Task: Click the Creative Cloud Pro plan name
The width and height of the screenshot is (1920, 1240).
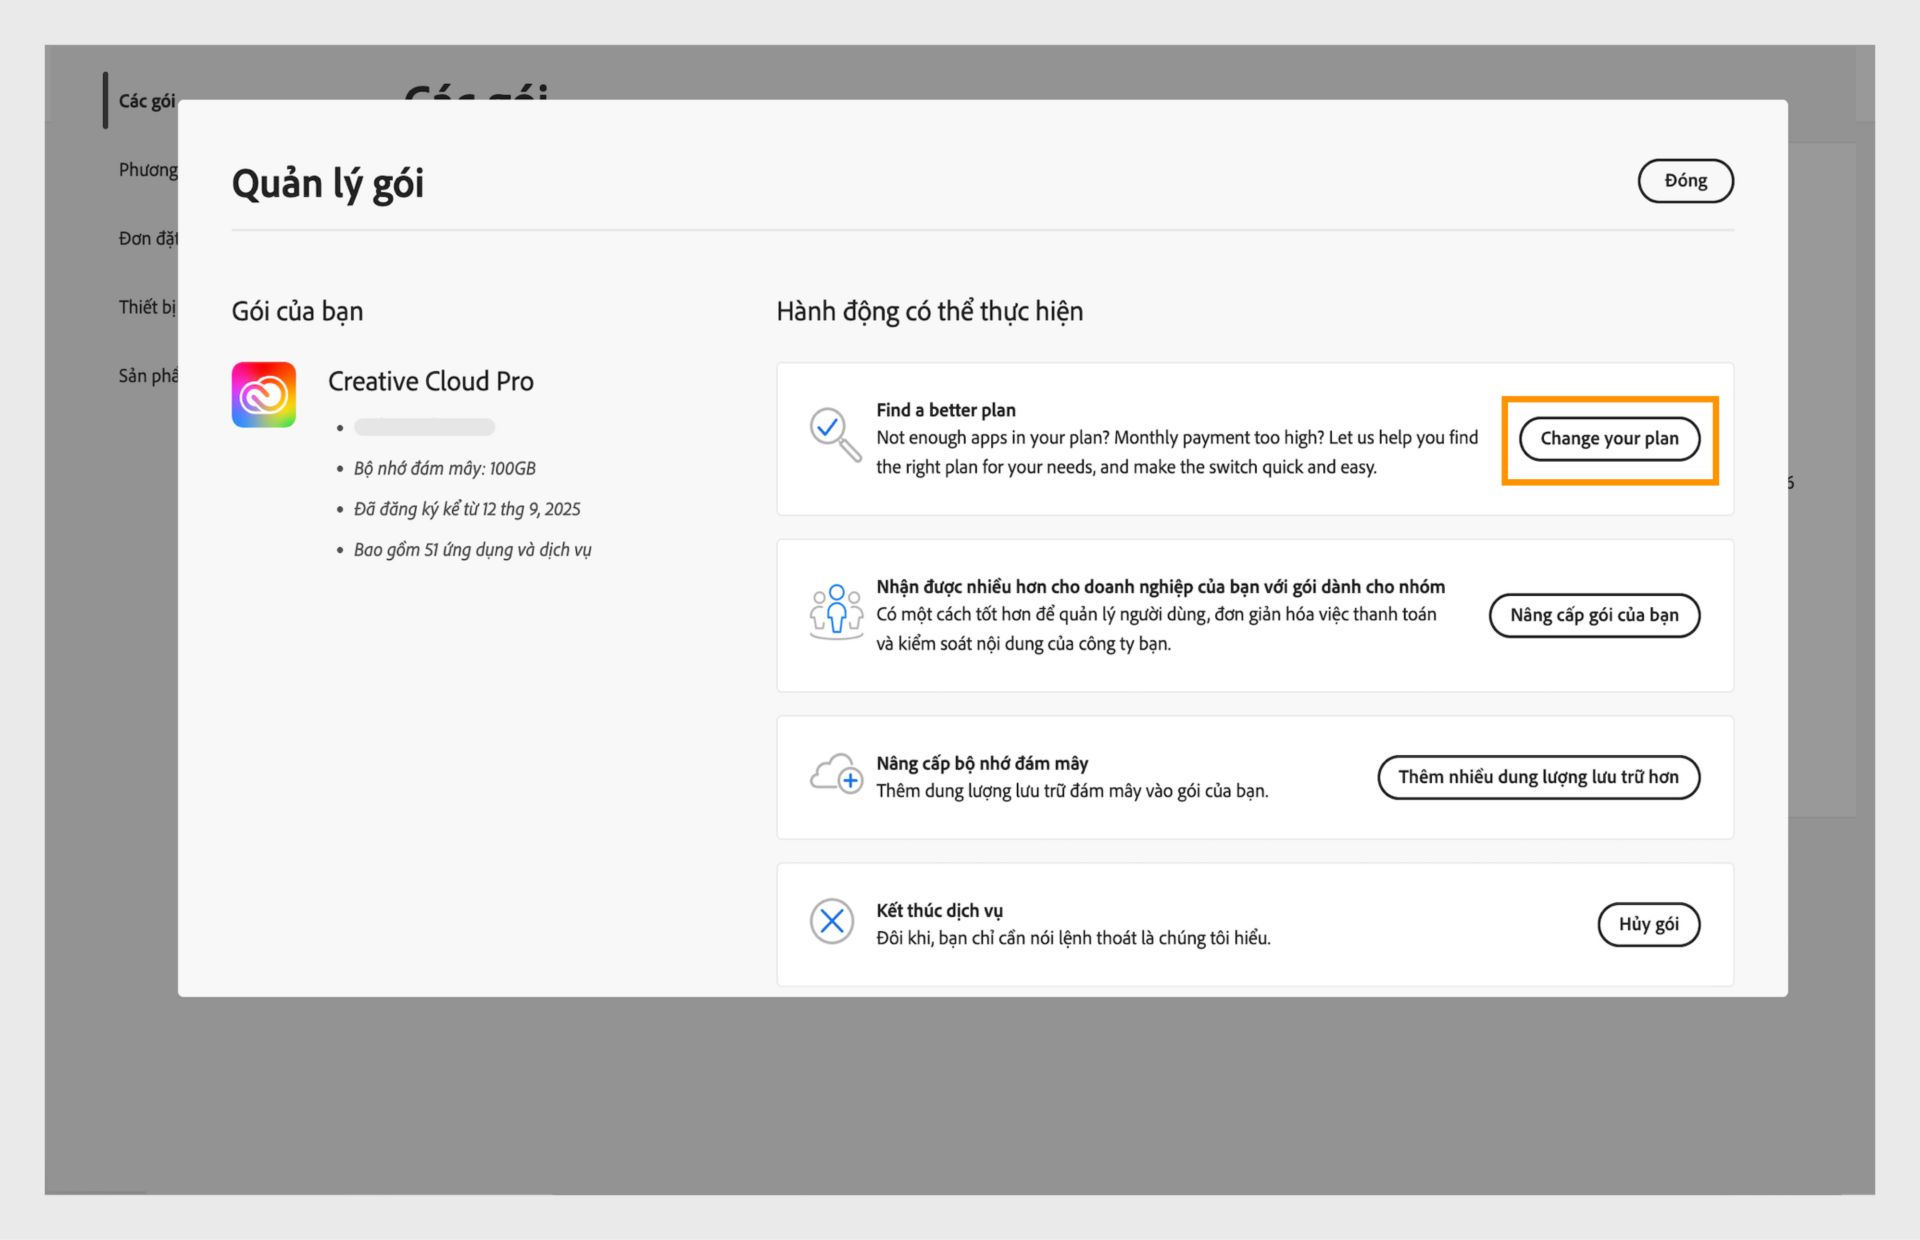Action: coord(430,381)
